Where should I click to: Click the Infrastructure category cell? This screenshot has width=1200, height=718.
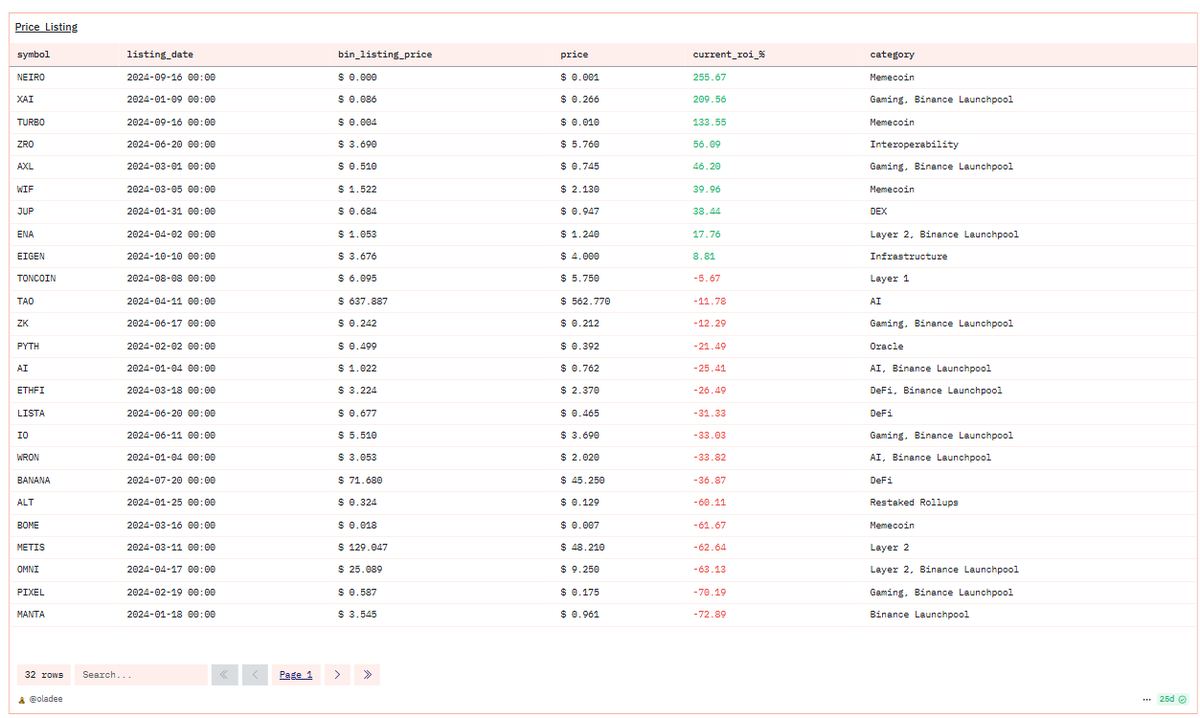909,256
